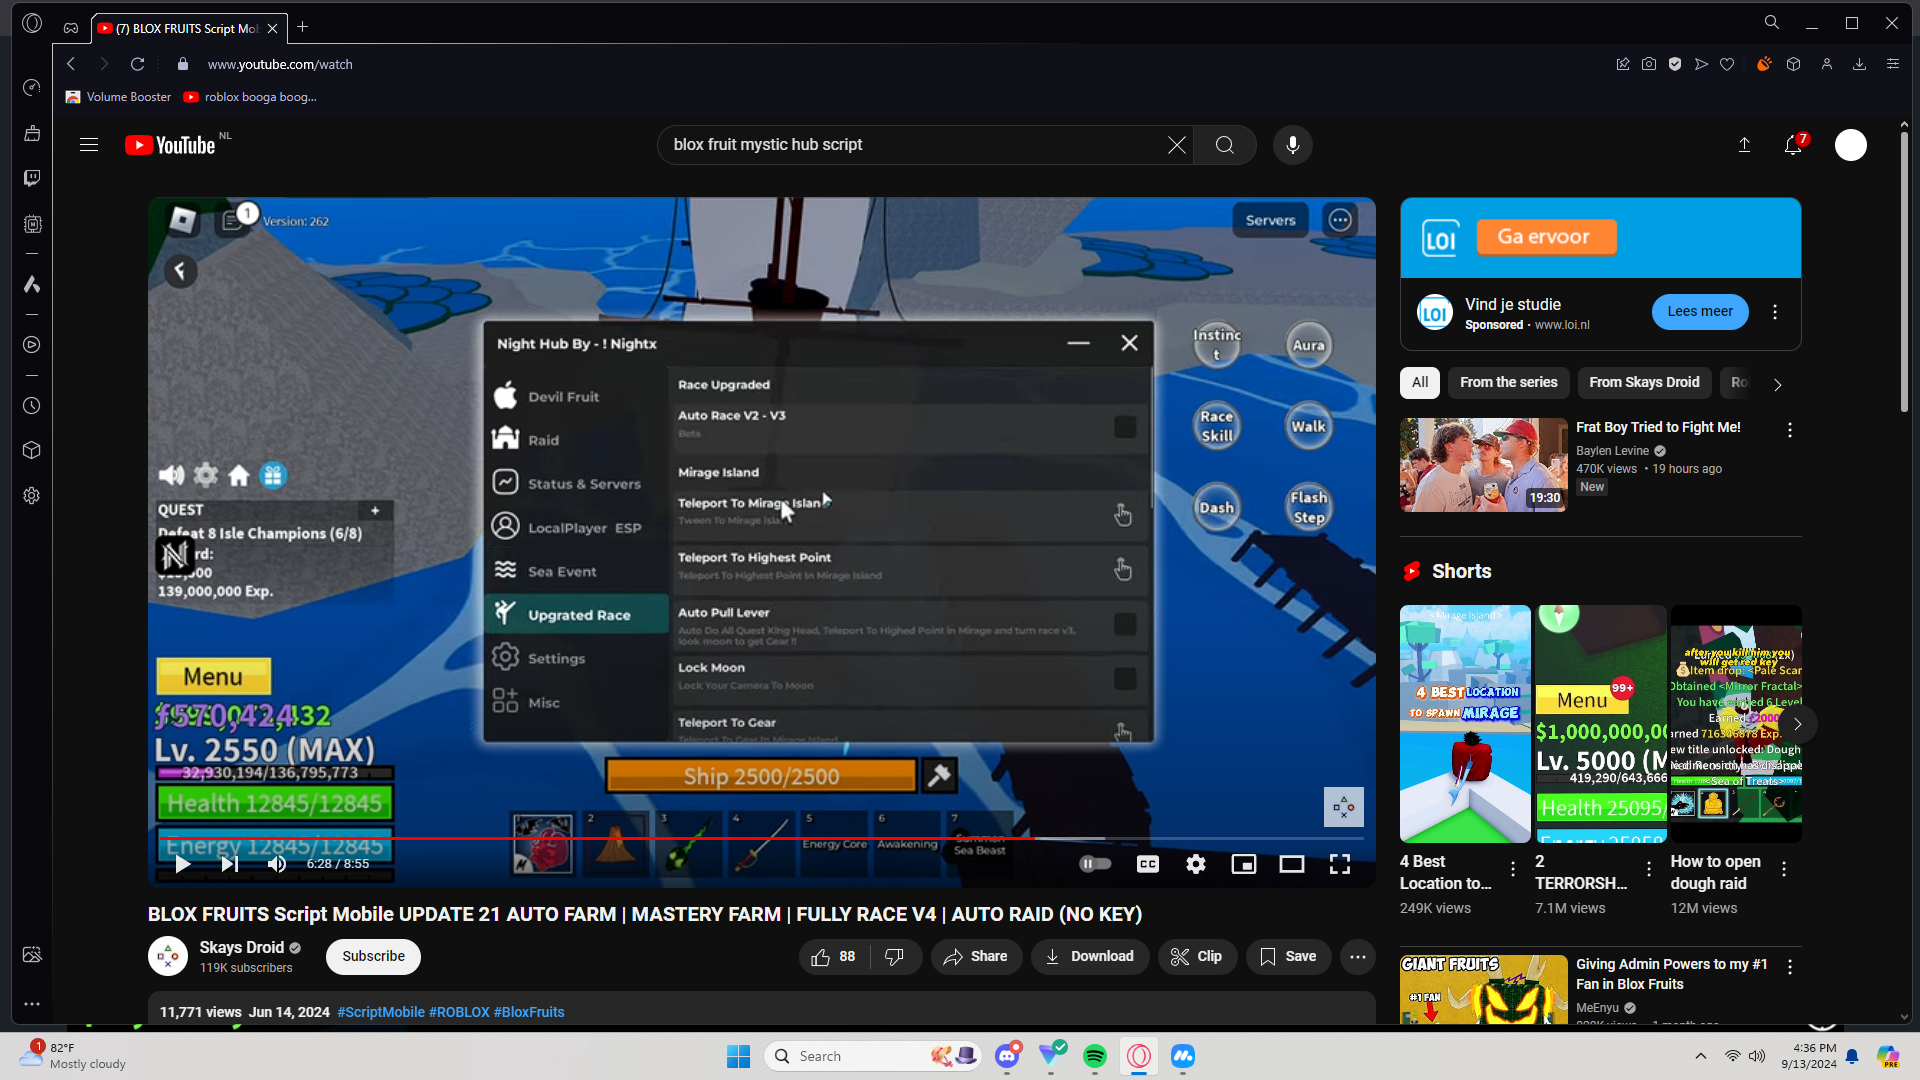Show hidden system tray icons
The image size is (1920, 1080).
pos(1701,1056)
